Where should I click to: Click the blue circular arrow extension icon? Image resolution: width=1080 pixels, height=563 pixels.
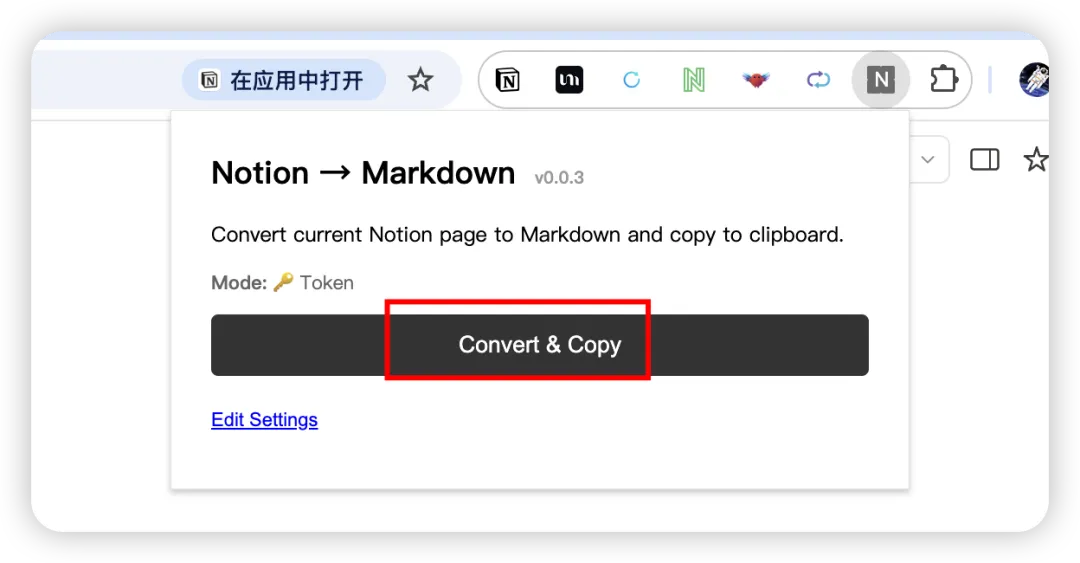pos(632,80)
